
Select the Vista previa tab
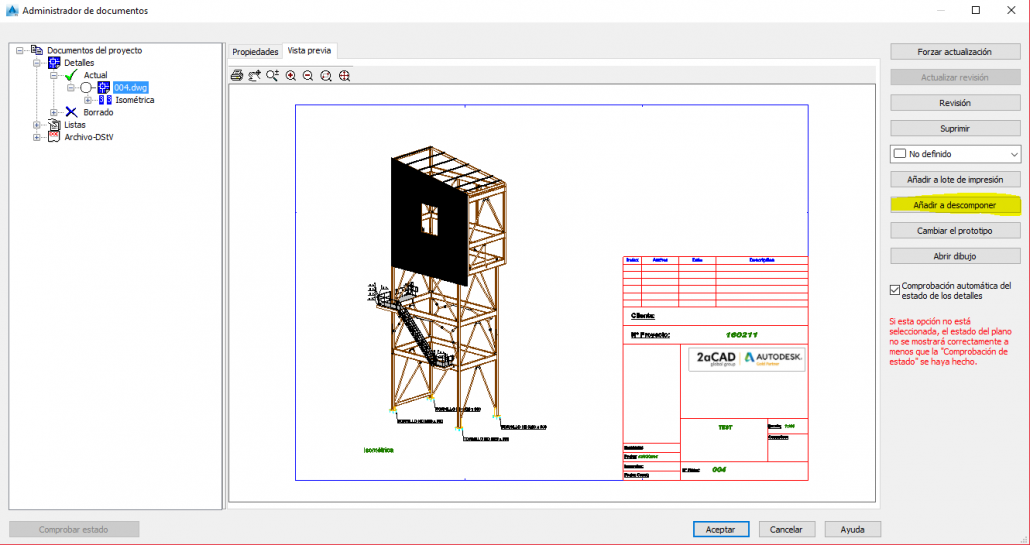(309, 50)
